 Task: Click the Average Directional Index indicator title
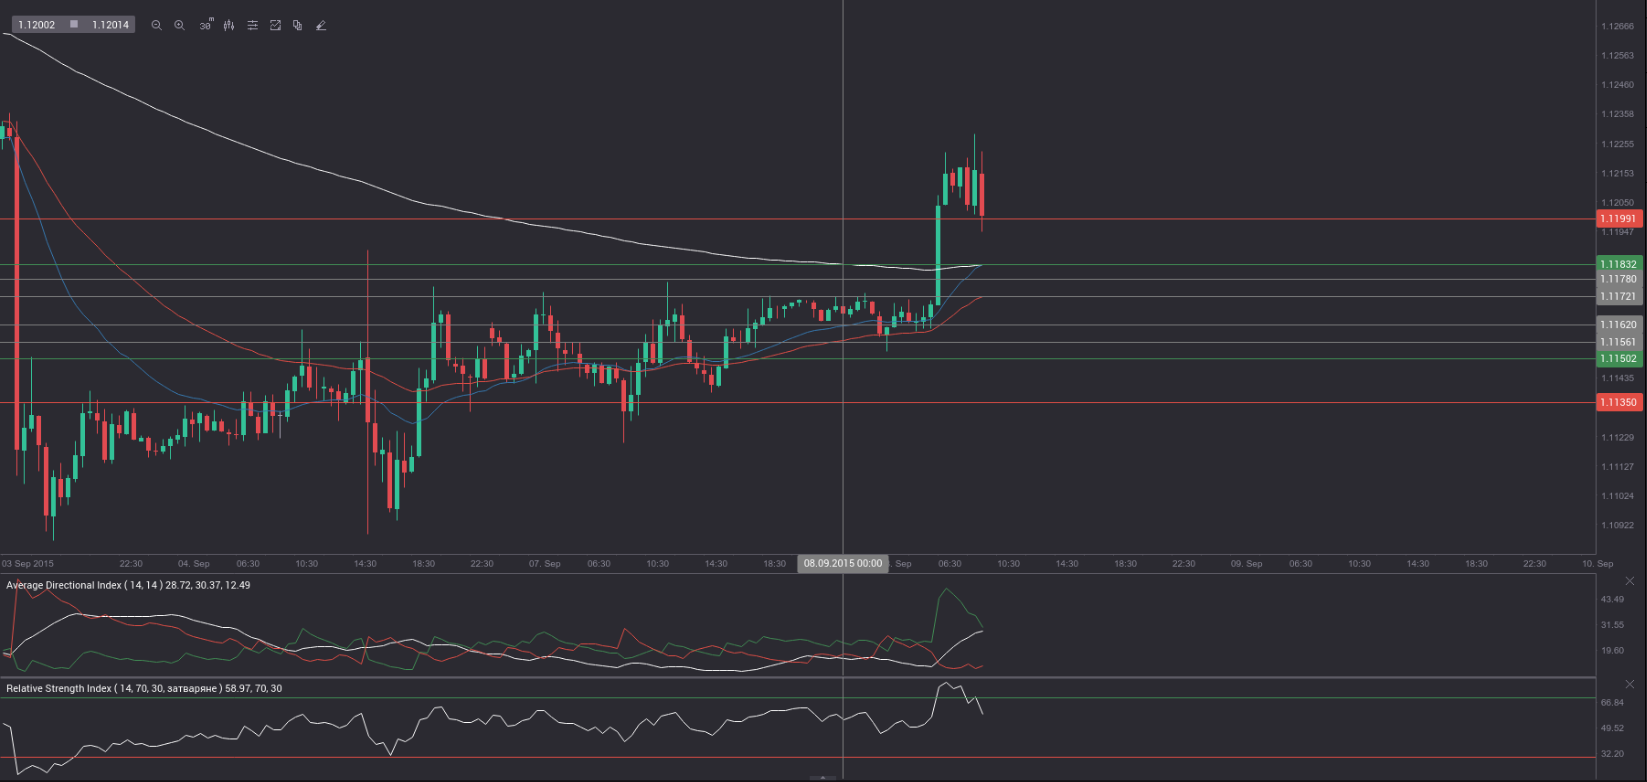(128, 585)
